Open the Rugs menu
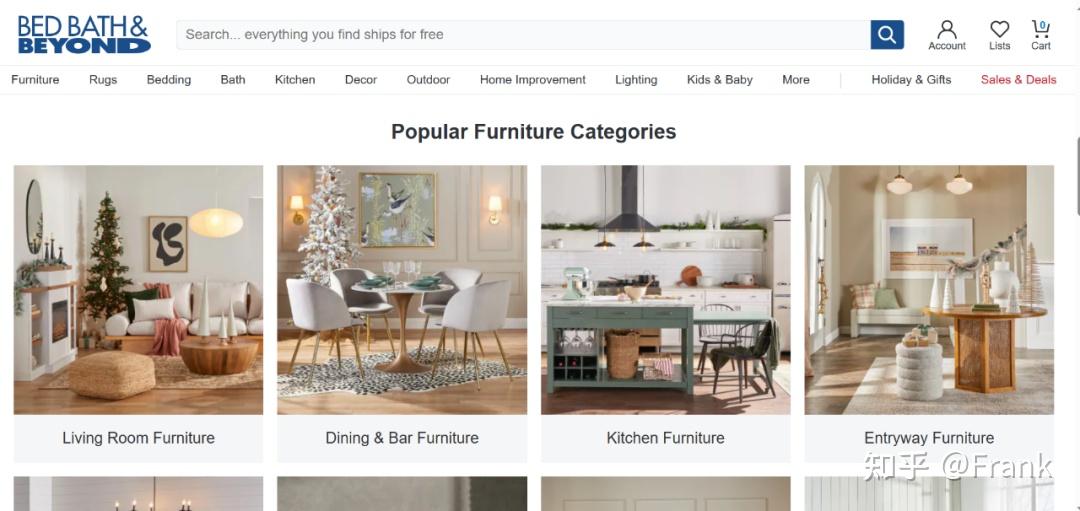This screenshot has width=1080, height=511. [x=103, y=80]
